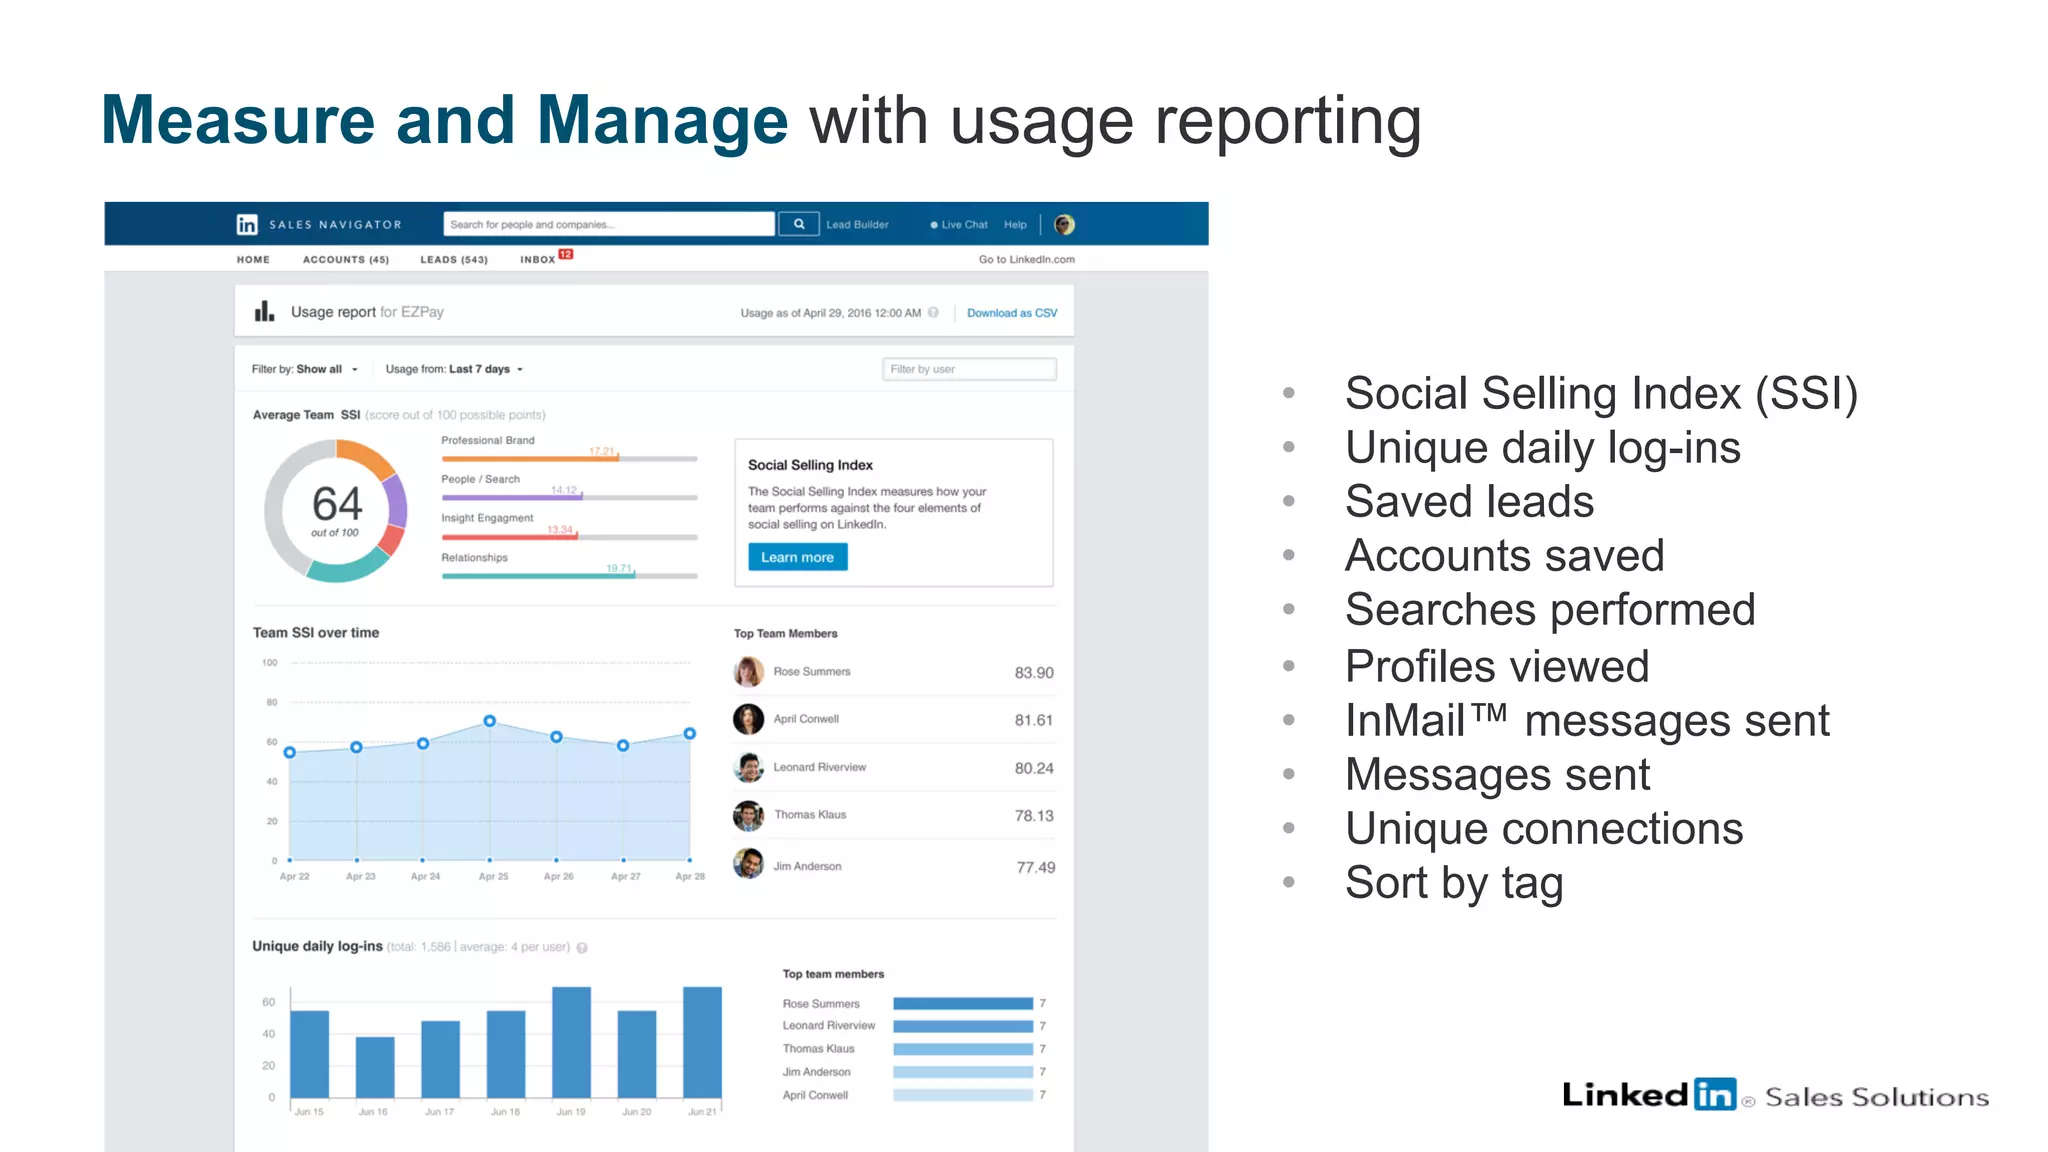Screen dimensions: 2048x1152
Task: Click Rose Summers' profile photo
Action: pos(748,672)
